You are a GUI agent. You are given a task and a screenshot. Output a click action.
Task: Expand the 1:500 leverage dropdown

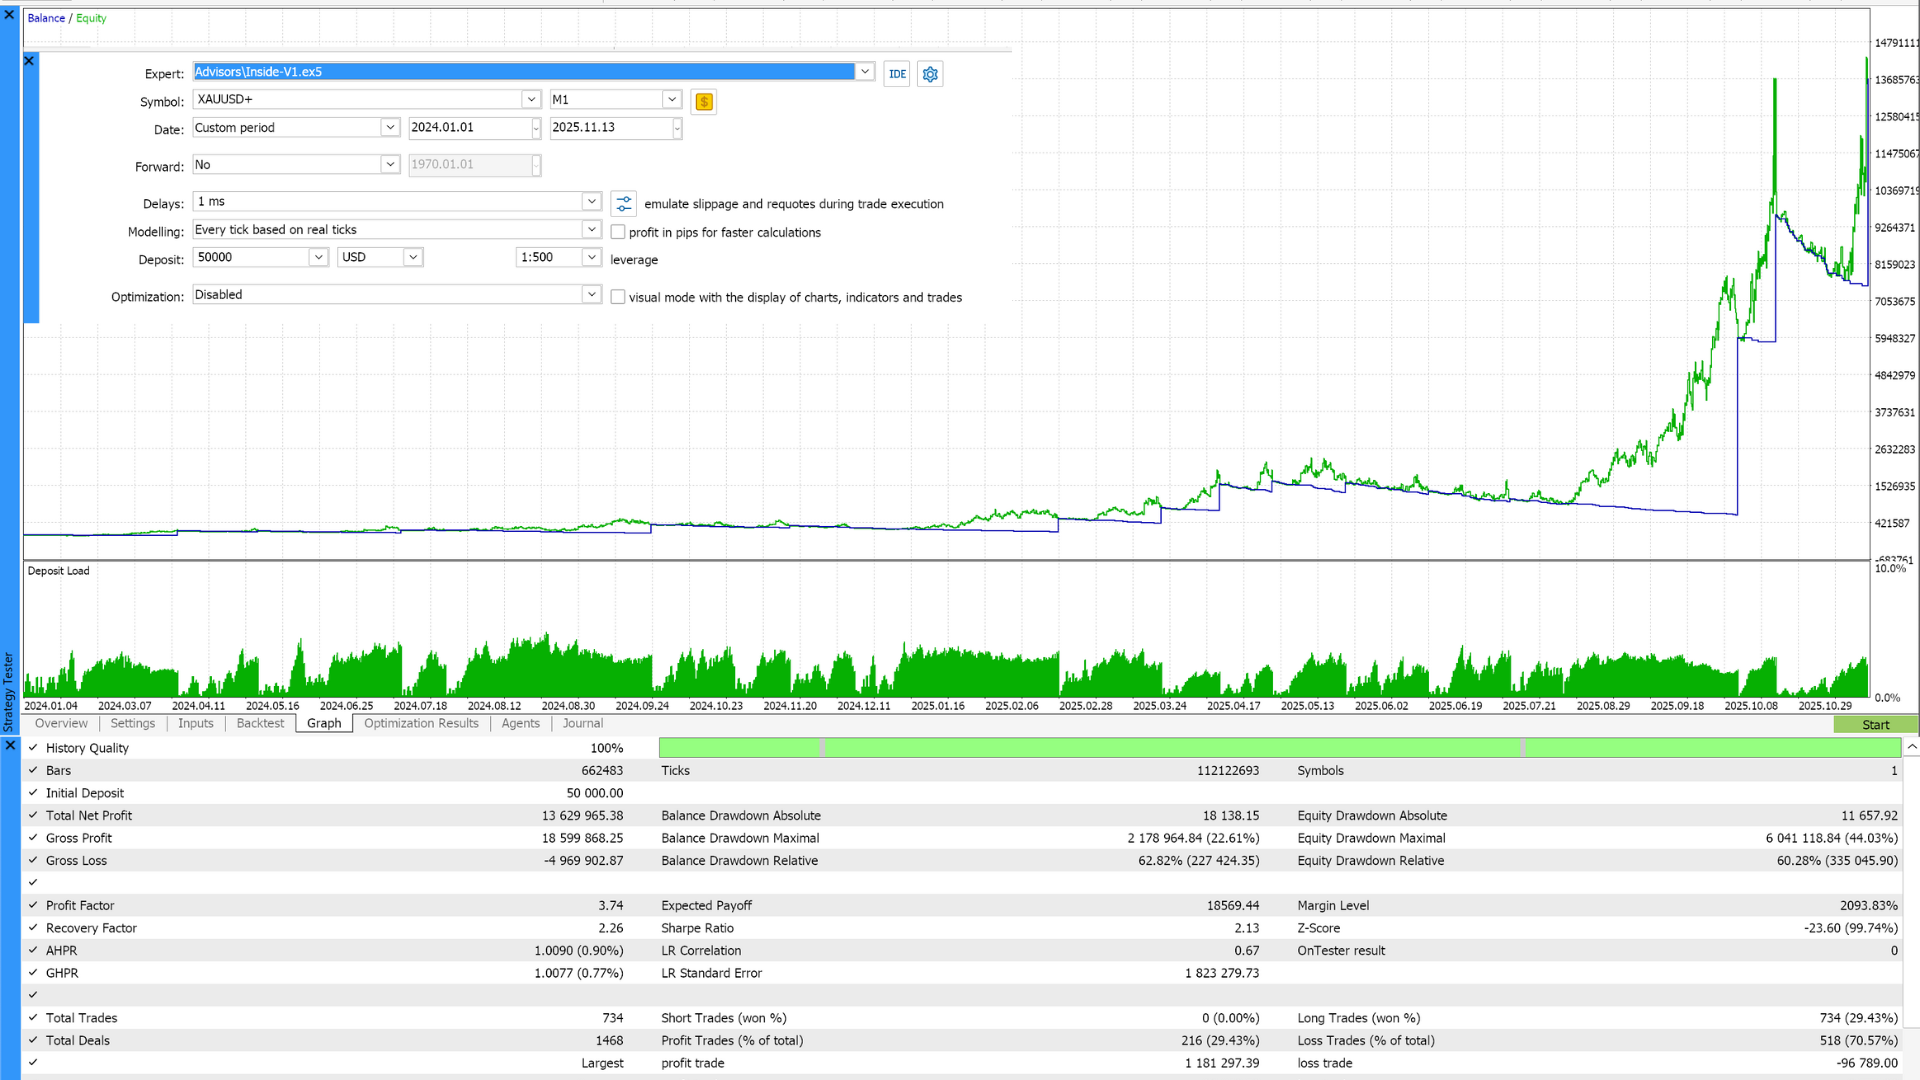[591, 258]
